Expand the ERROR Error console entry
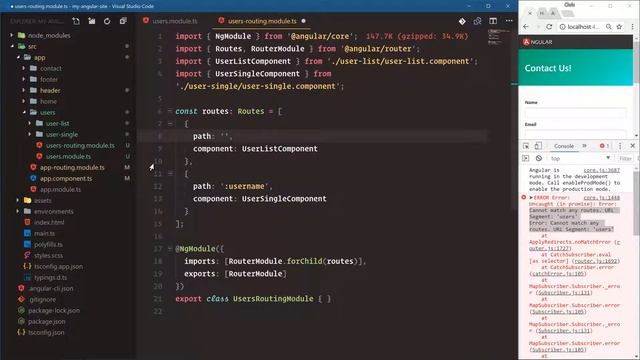The width and height of the screenshot is (640, 360). (x=531, y=198)
